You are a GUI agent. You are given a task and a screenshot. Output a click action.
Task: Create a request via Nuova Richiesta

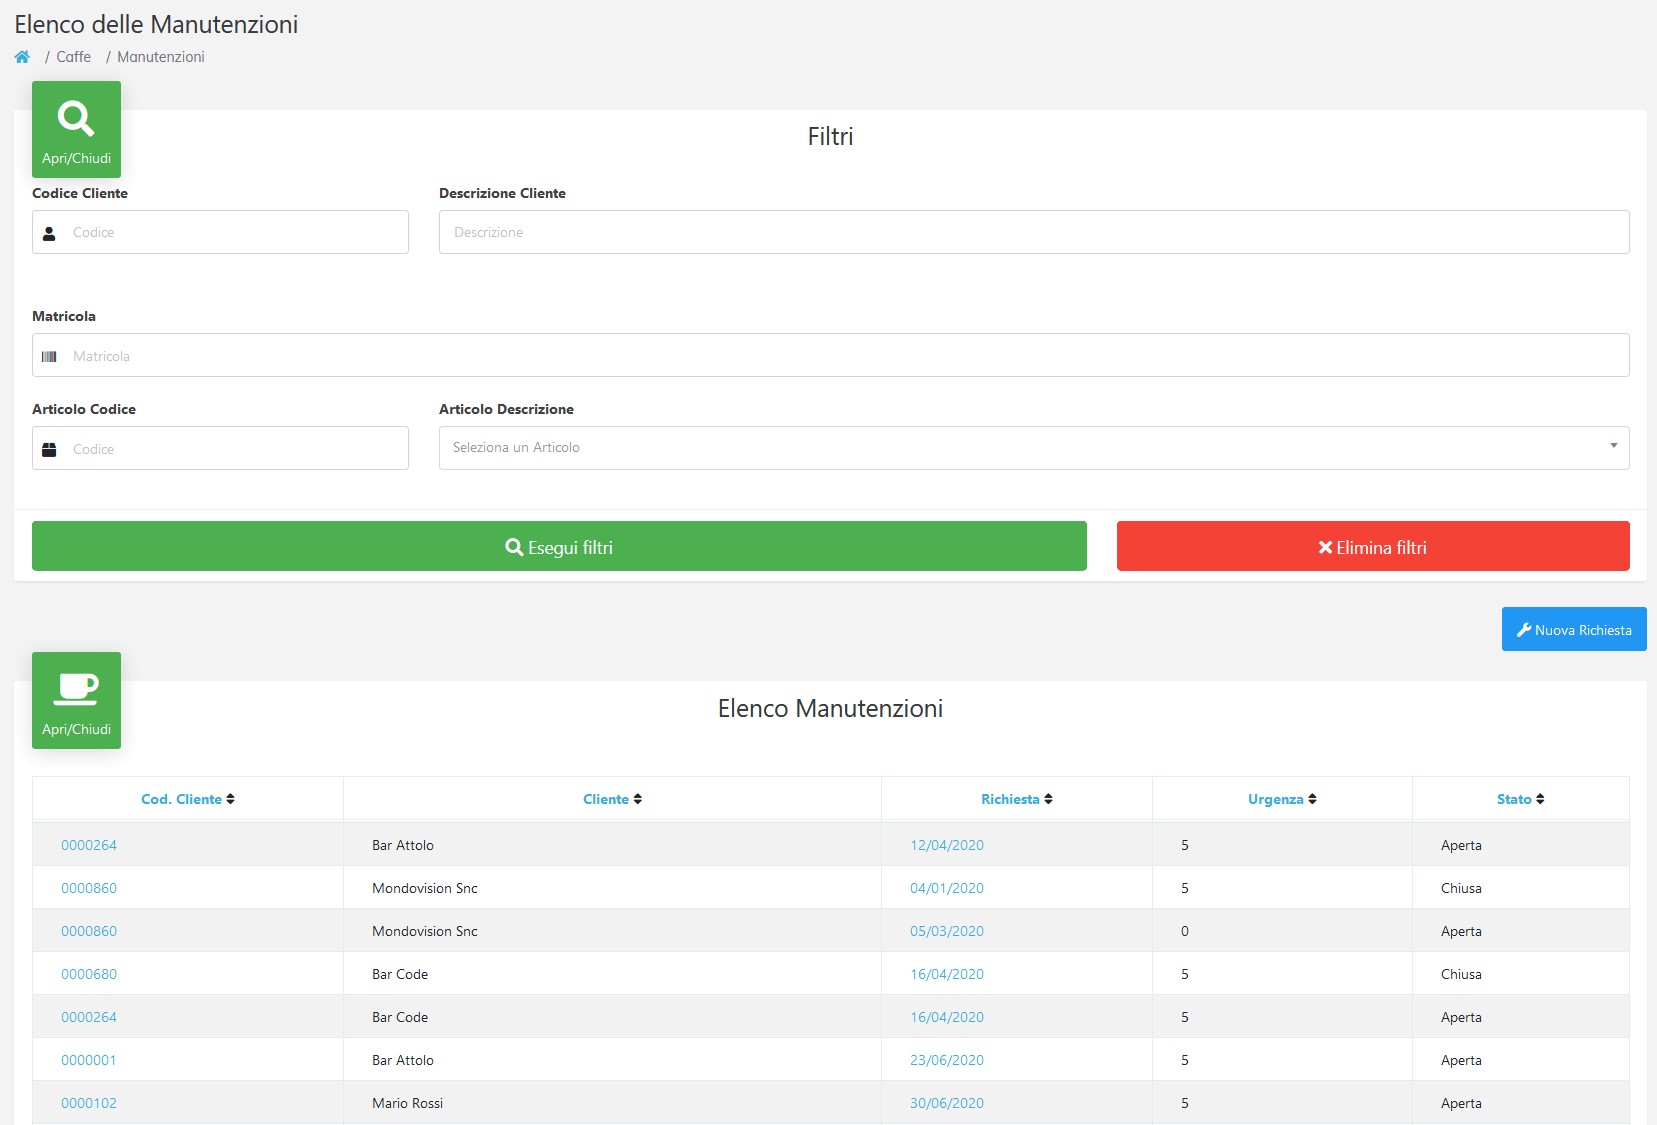(1574, 629)
